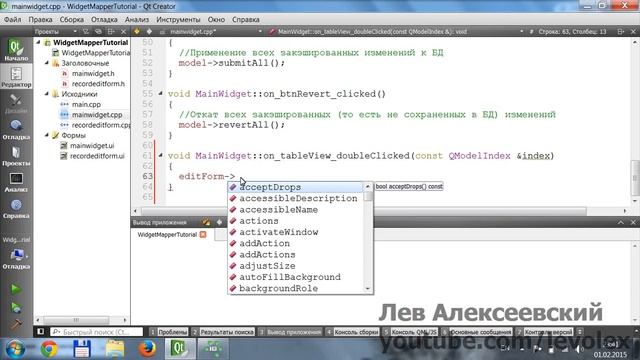
Task: Select acceptDrops in the completion list
Action: (296, 187)
